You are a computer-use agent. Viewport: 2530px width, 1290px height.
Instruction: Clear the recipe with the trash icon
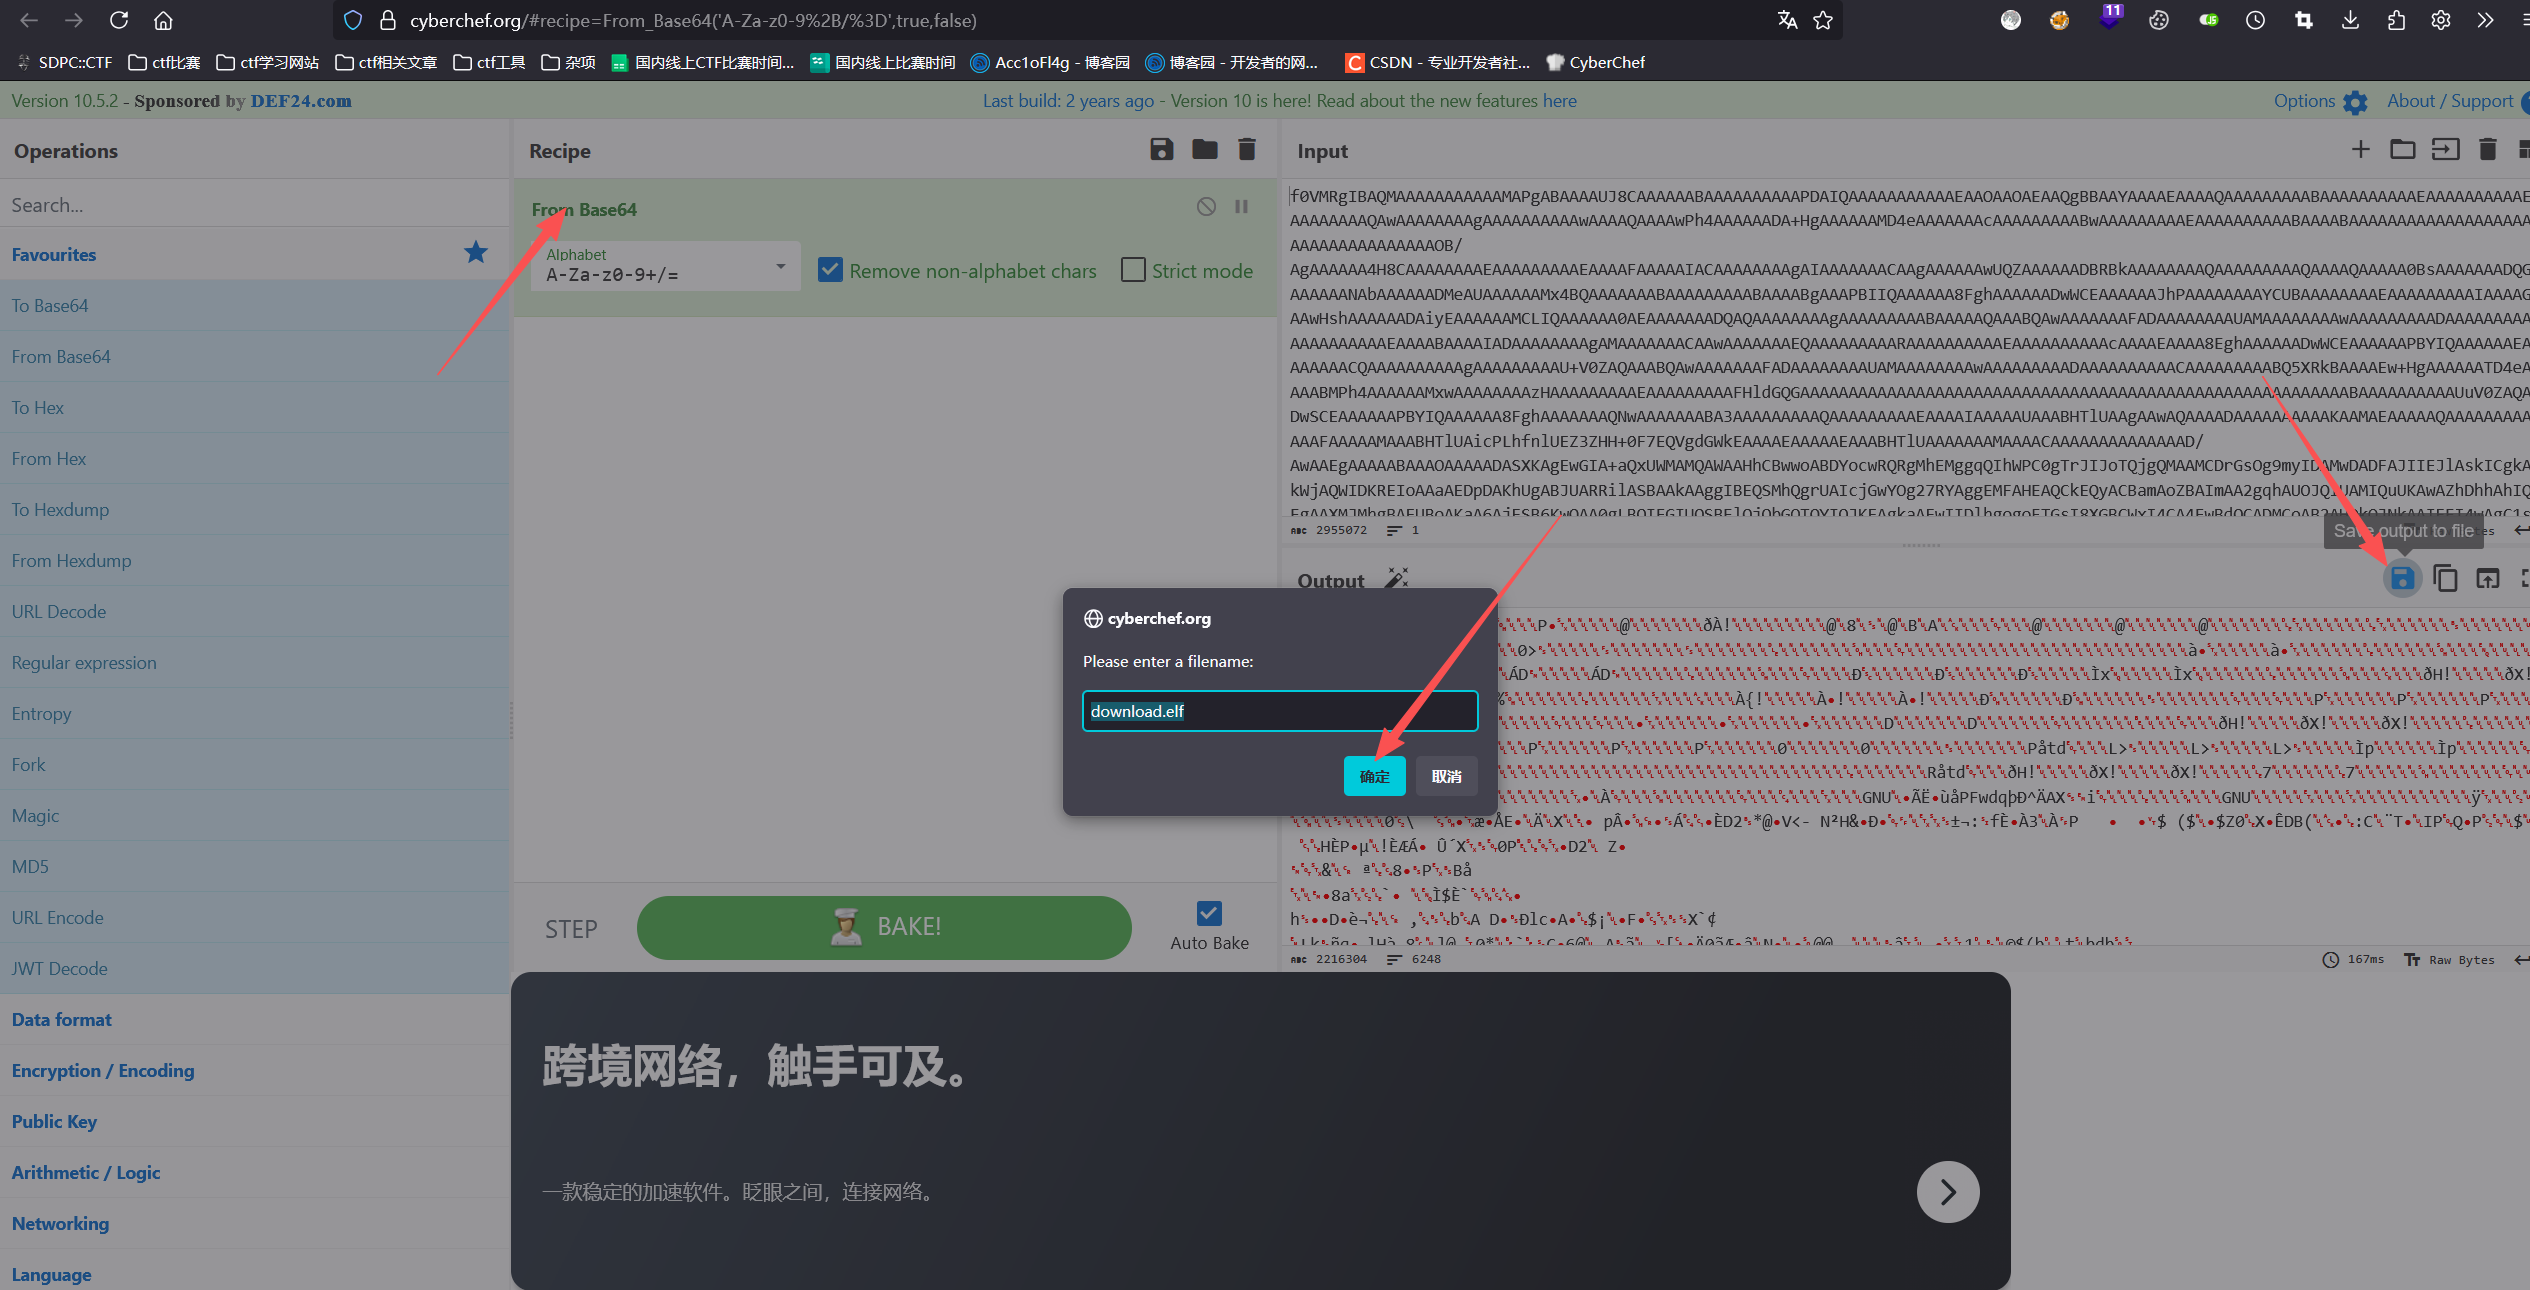pos(1246,148)
